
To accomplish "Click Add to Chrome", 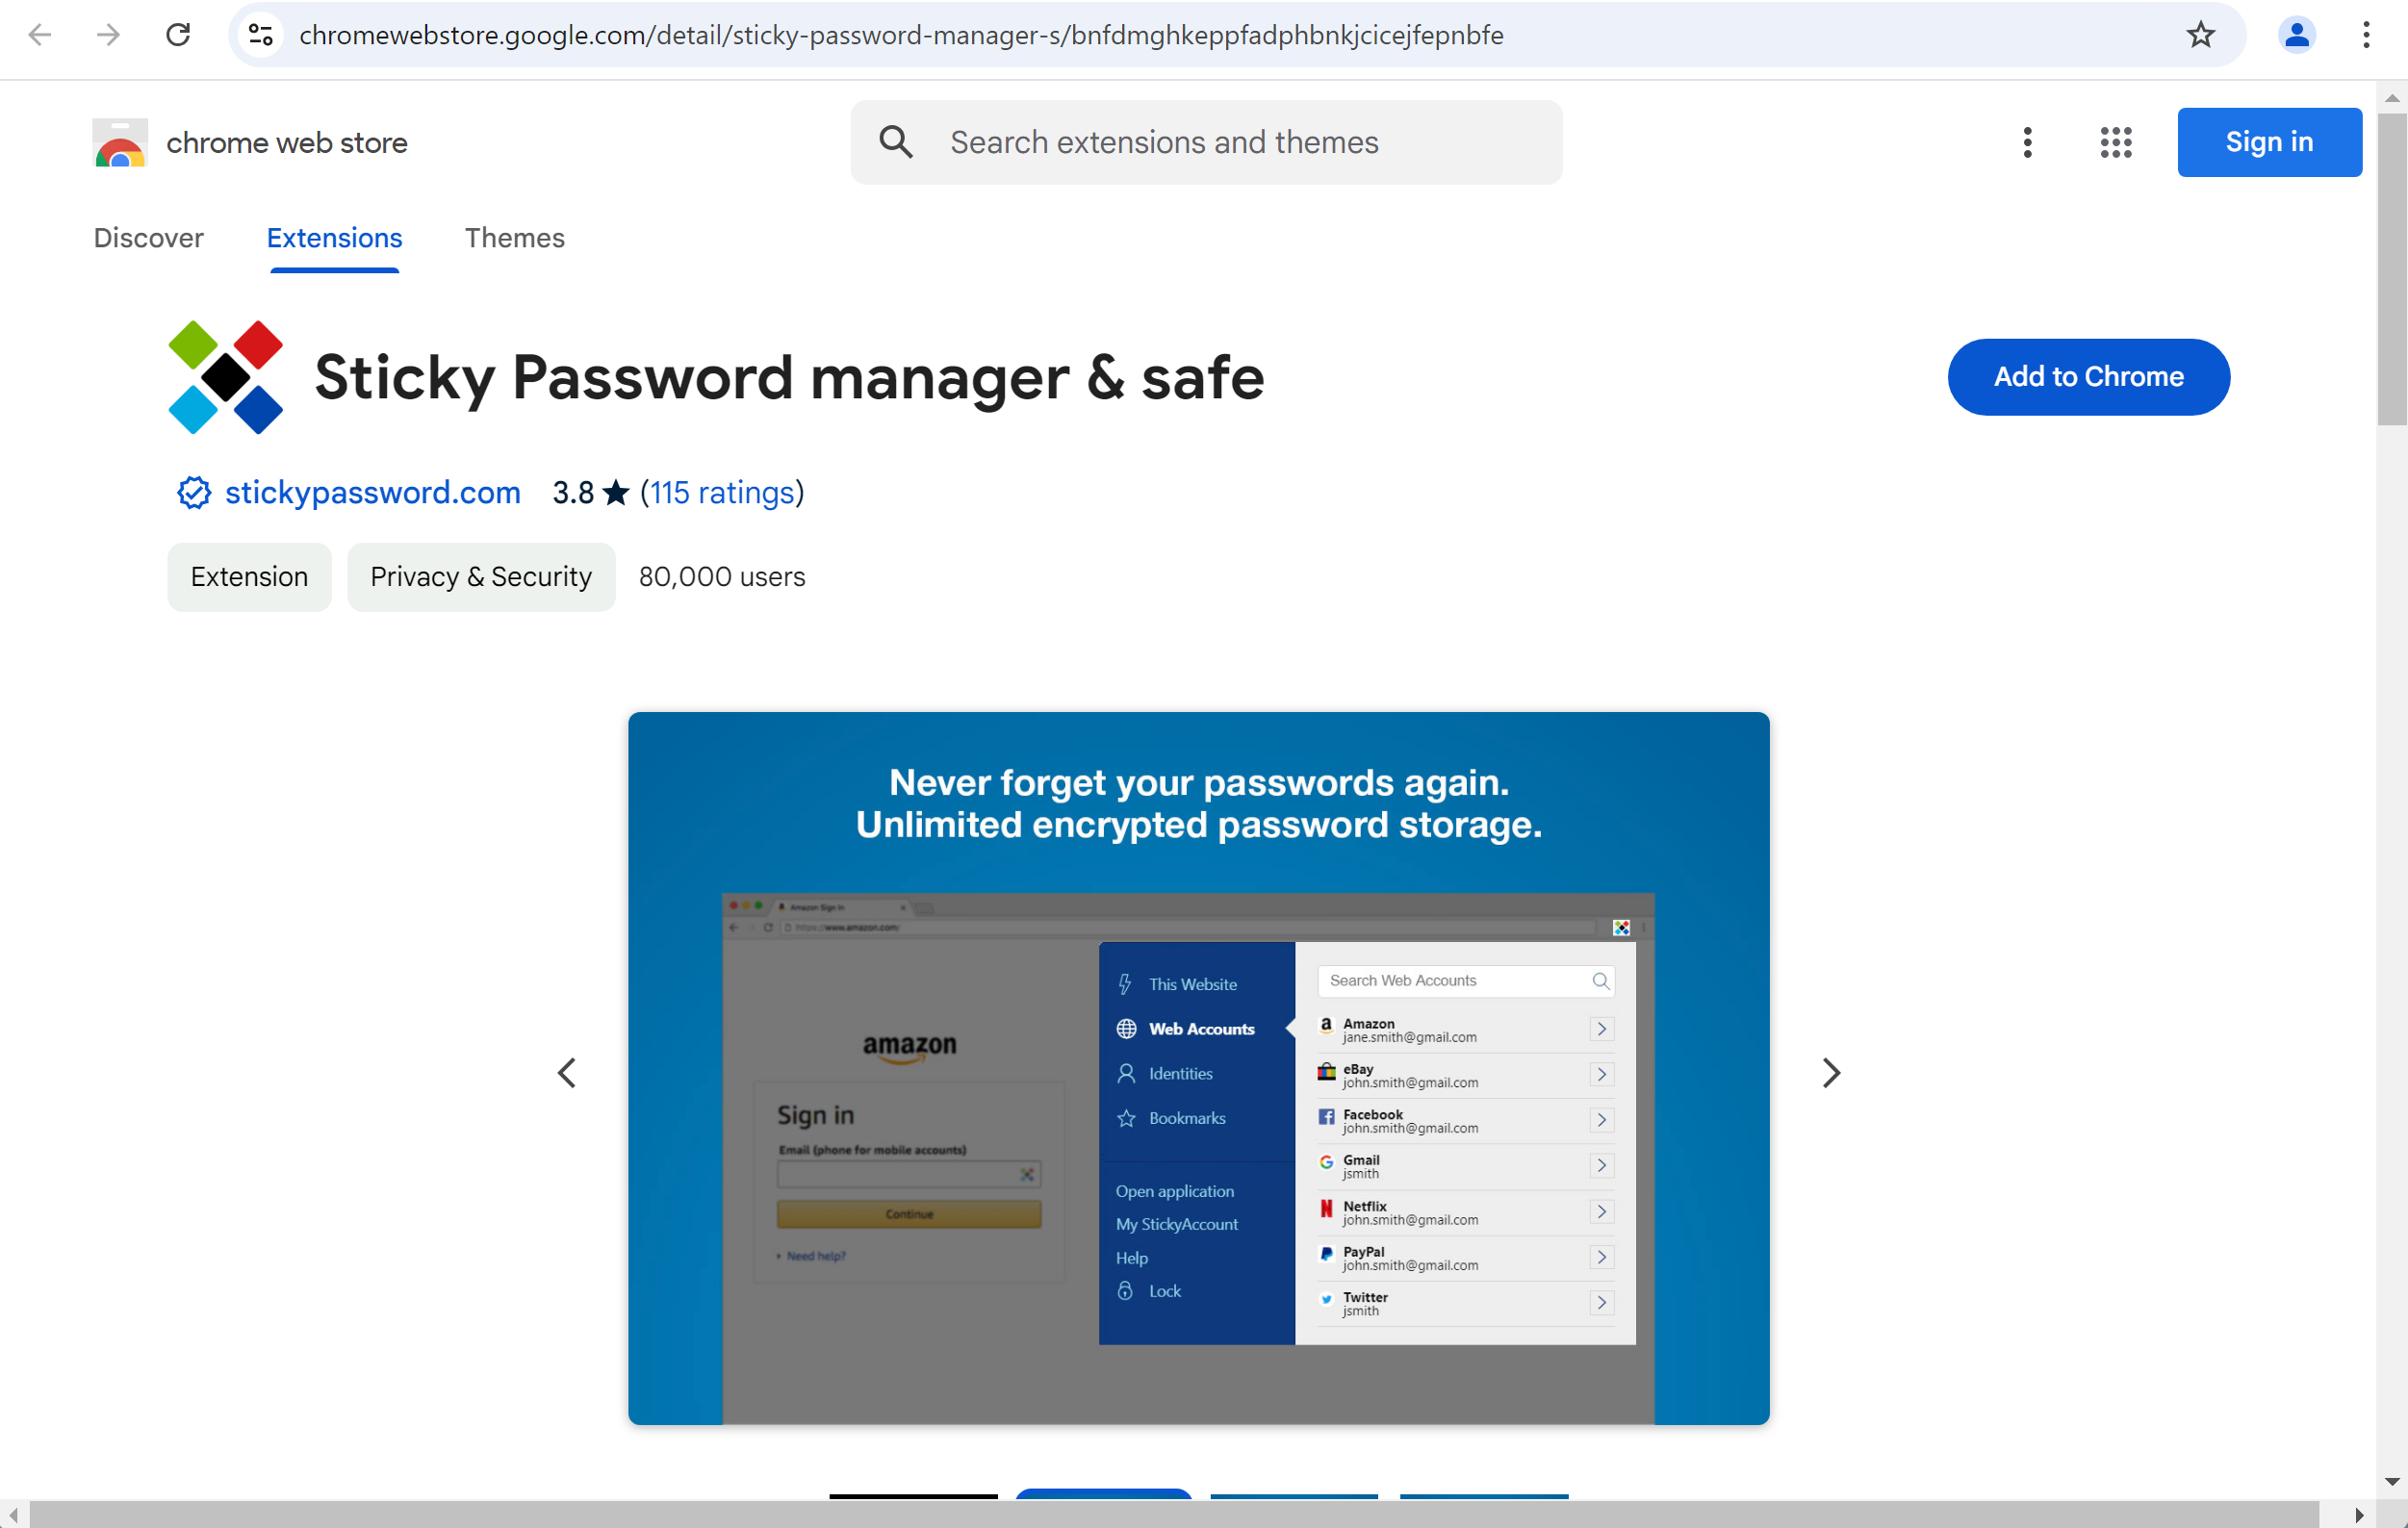I will point(2089,377).
